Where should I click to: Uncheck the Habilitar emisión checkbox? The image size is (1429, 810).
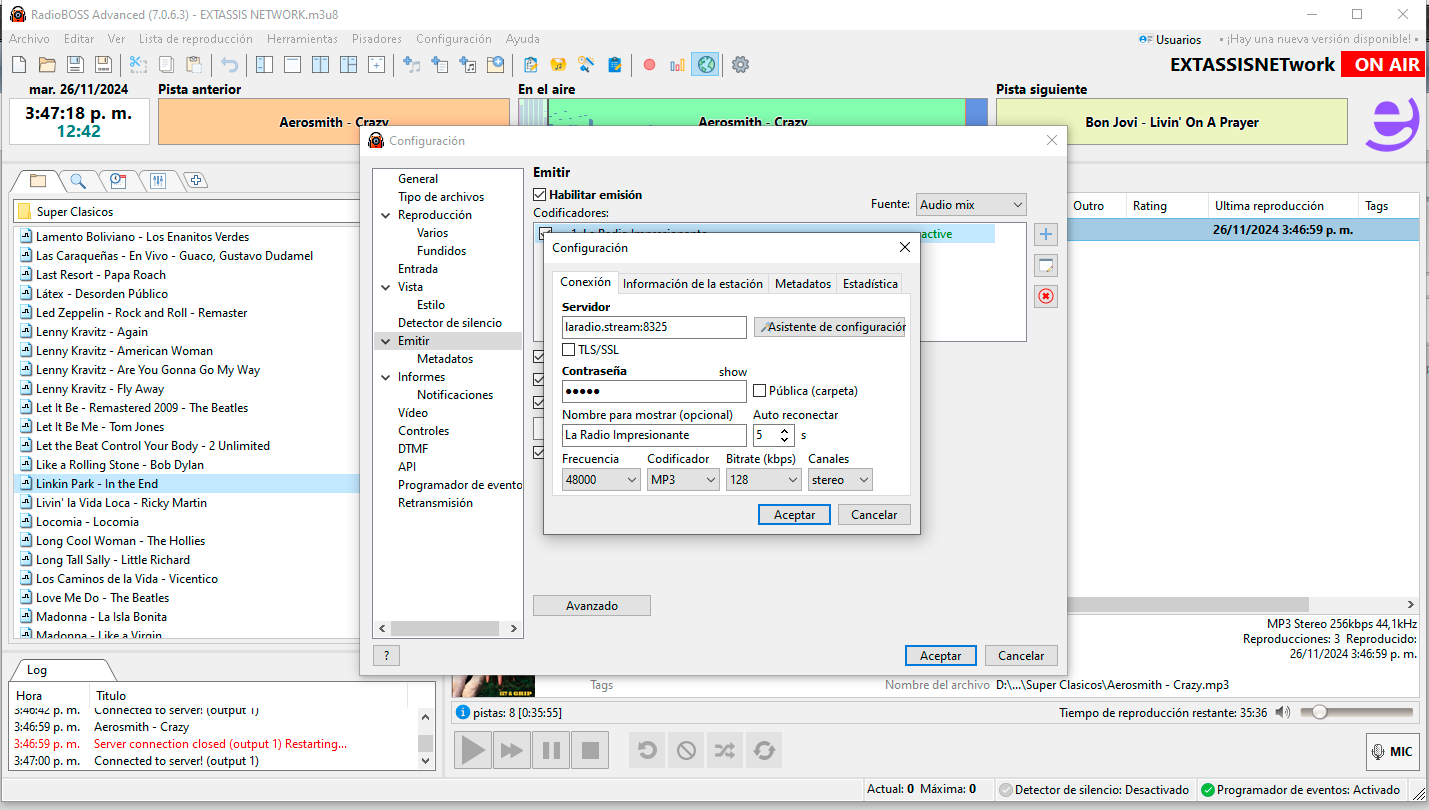[539, 195]
